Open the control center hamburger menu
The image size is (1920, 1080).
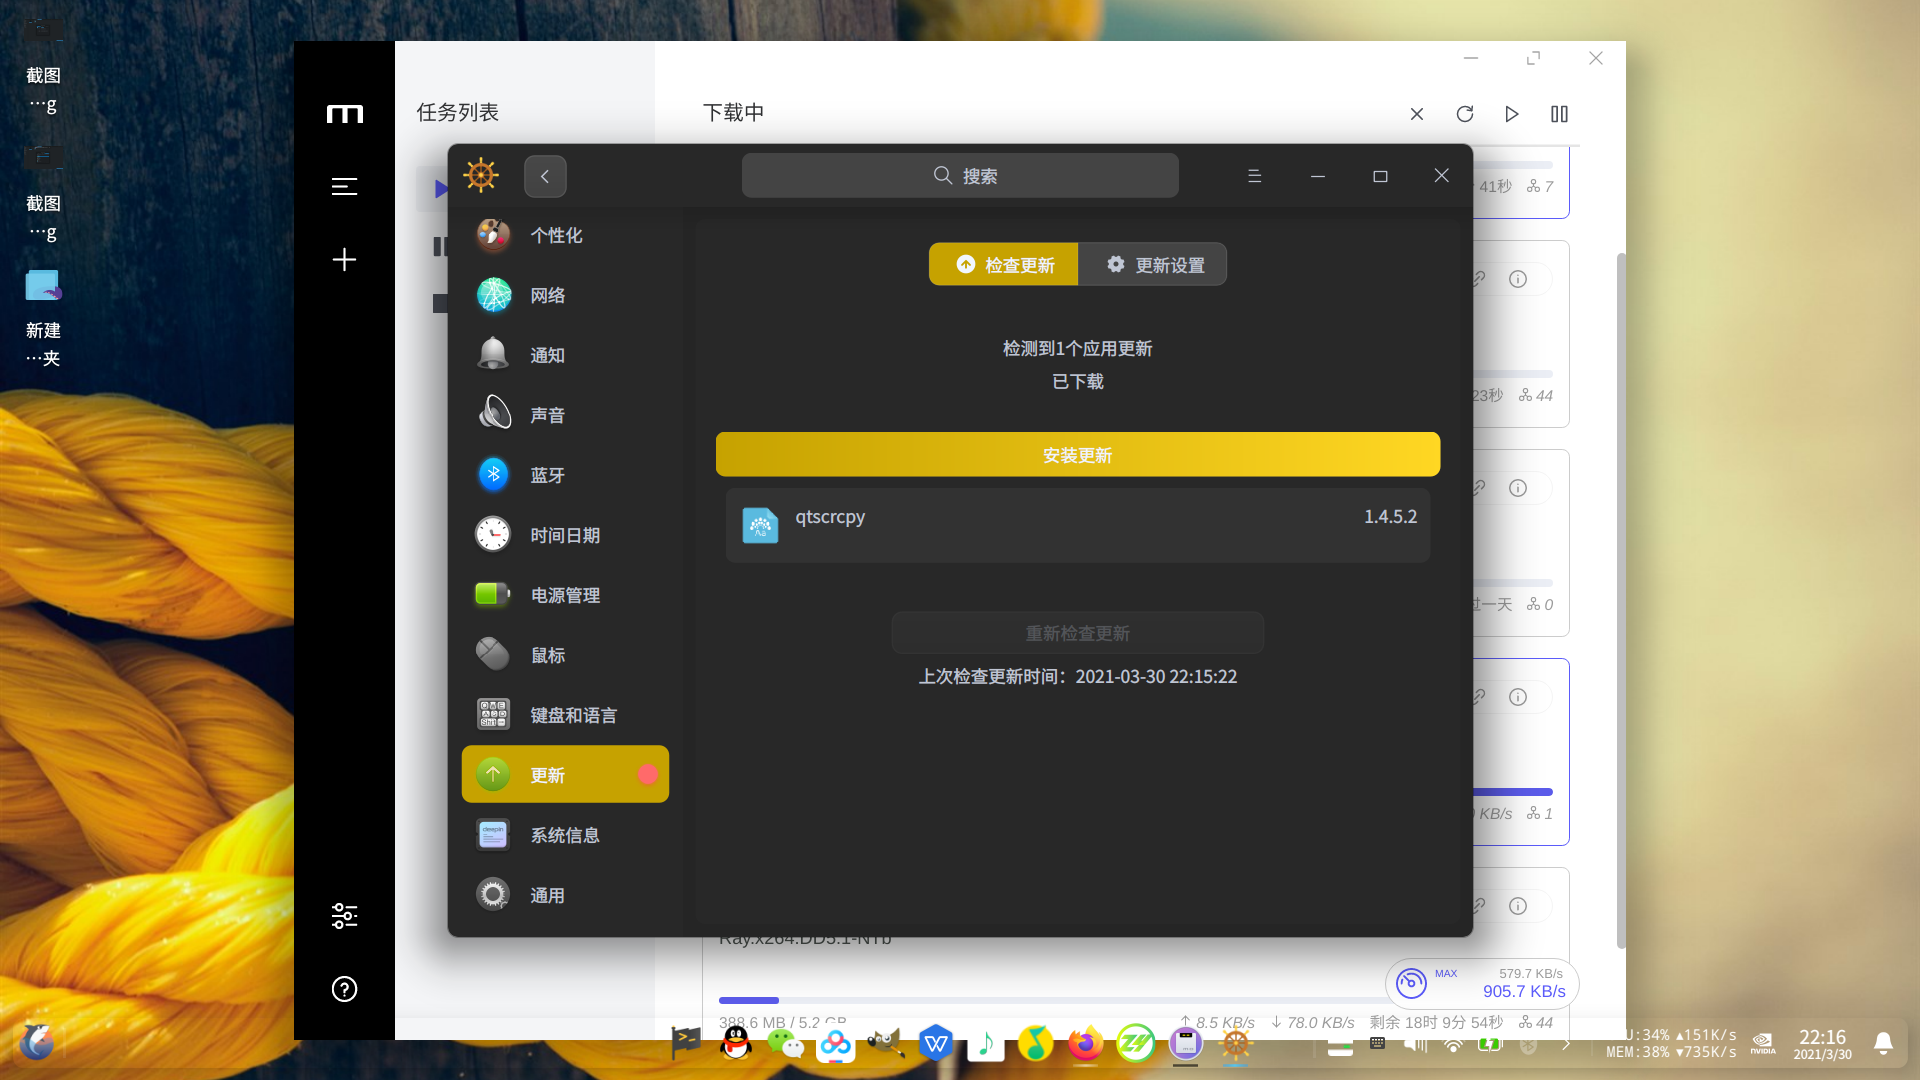pos(1254,176)
